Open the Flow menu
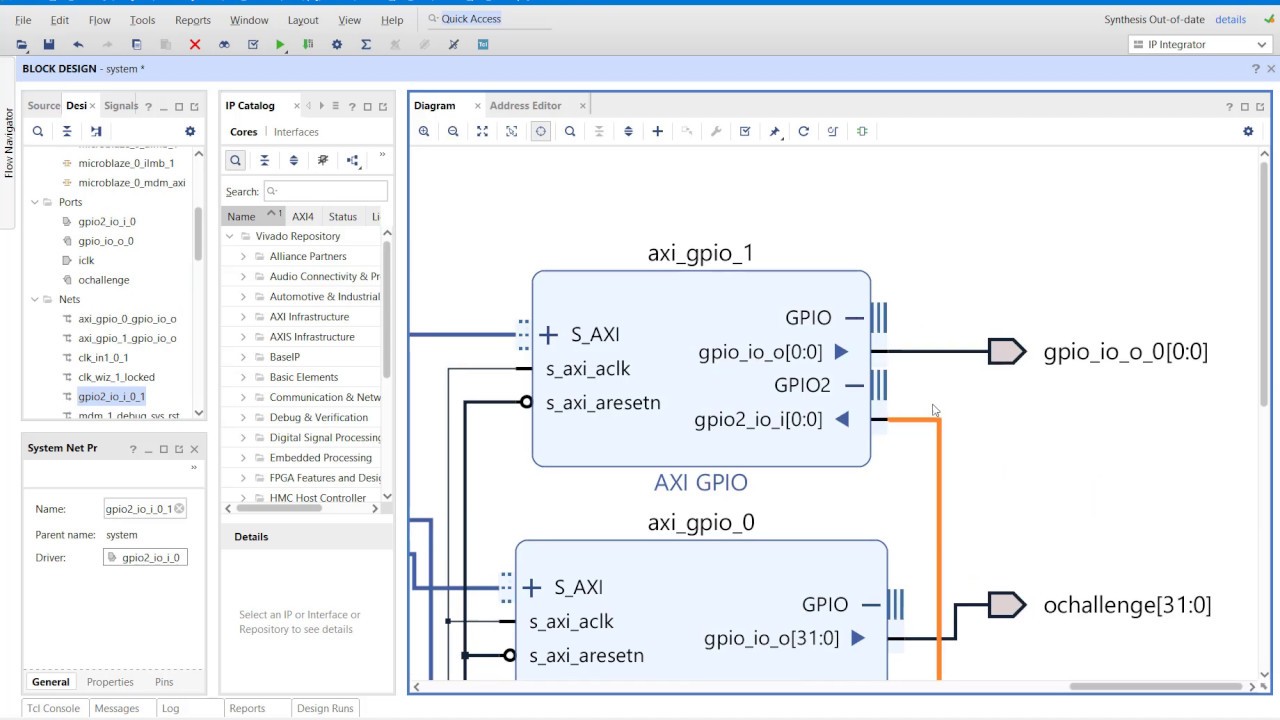Screen dimensions: 1280x720 99,20
